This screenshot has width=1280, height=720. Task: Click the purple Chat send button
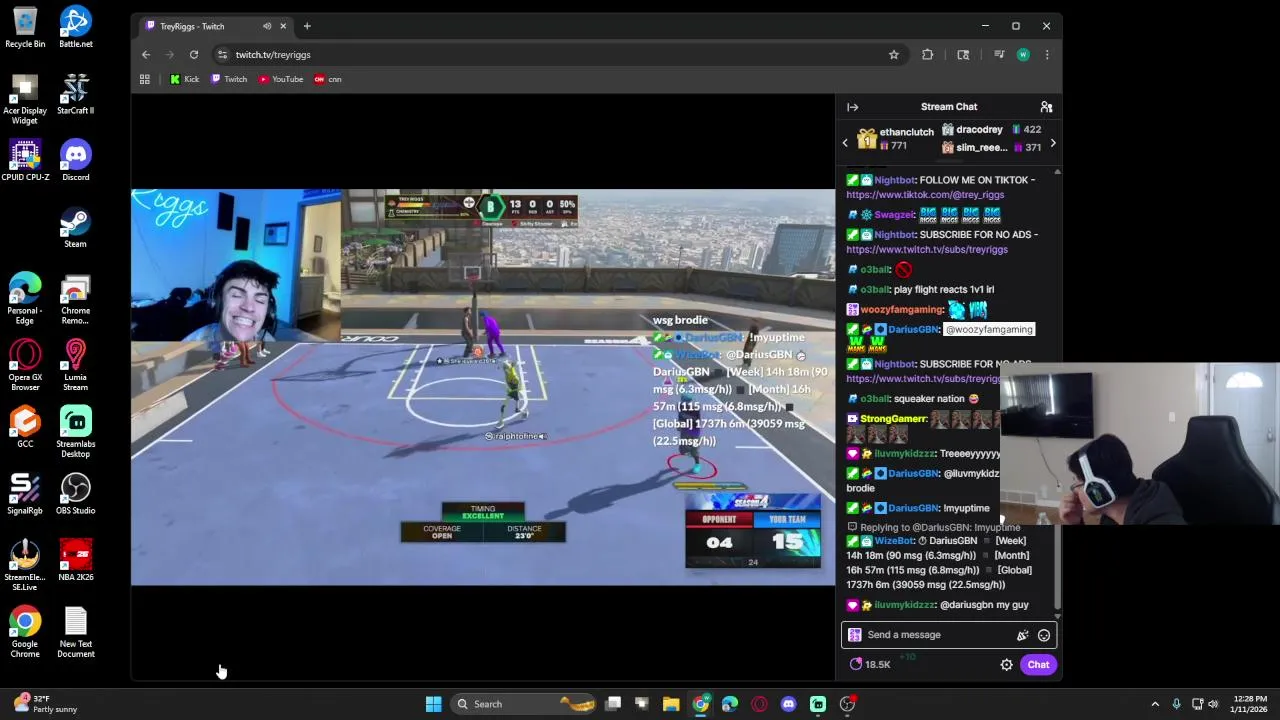tap(1038, 665)
